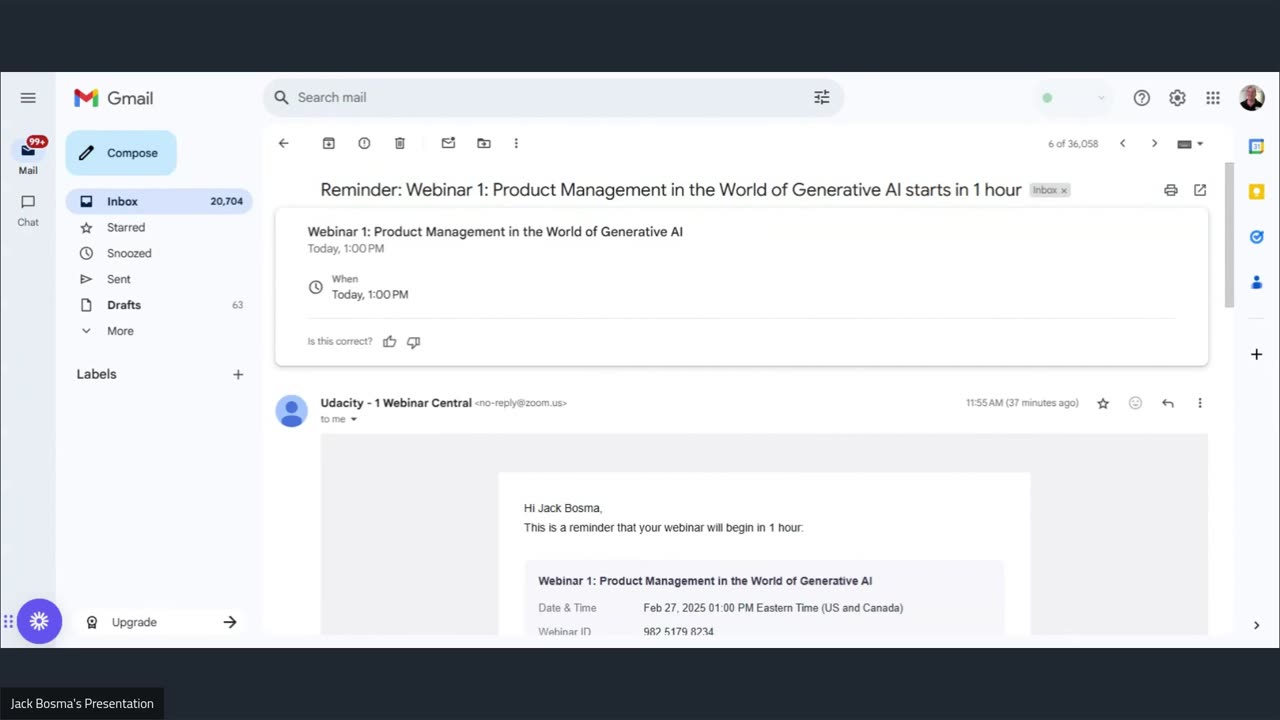The height and width of the screenshot is (720, 1280).
Task: Report this email as spam
Action: click(364, 143)
